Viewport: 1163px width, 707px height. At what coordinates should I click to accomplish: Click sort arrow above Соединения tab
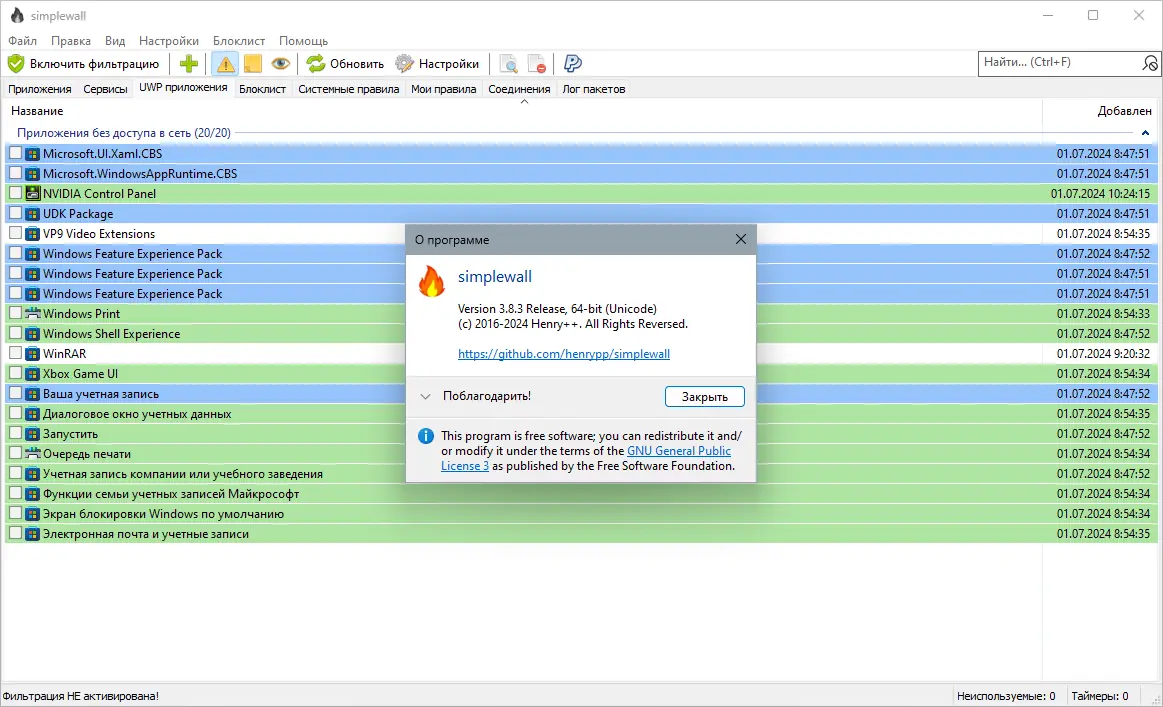click(524, 102)
